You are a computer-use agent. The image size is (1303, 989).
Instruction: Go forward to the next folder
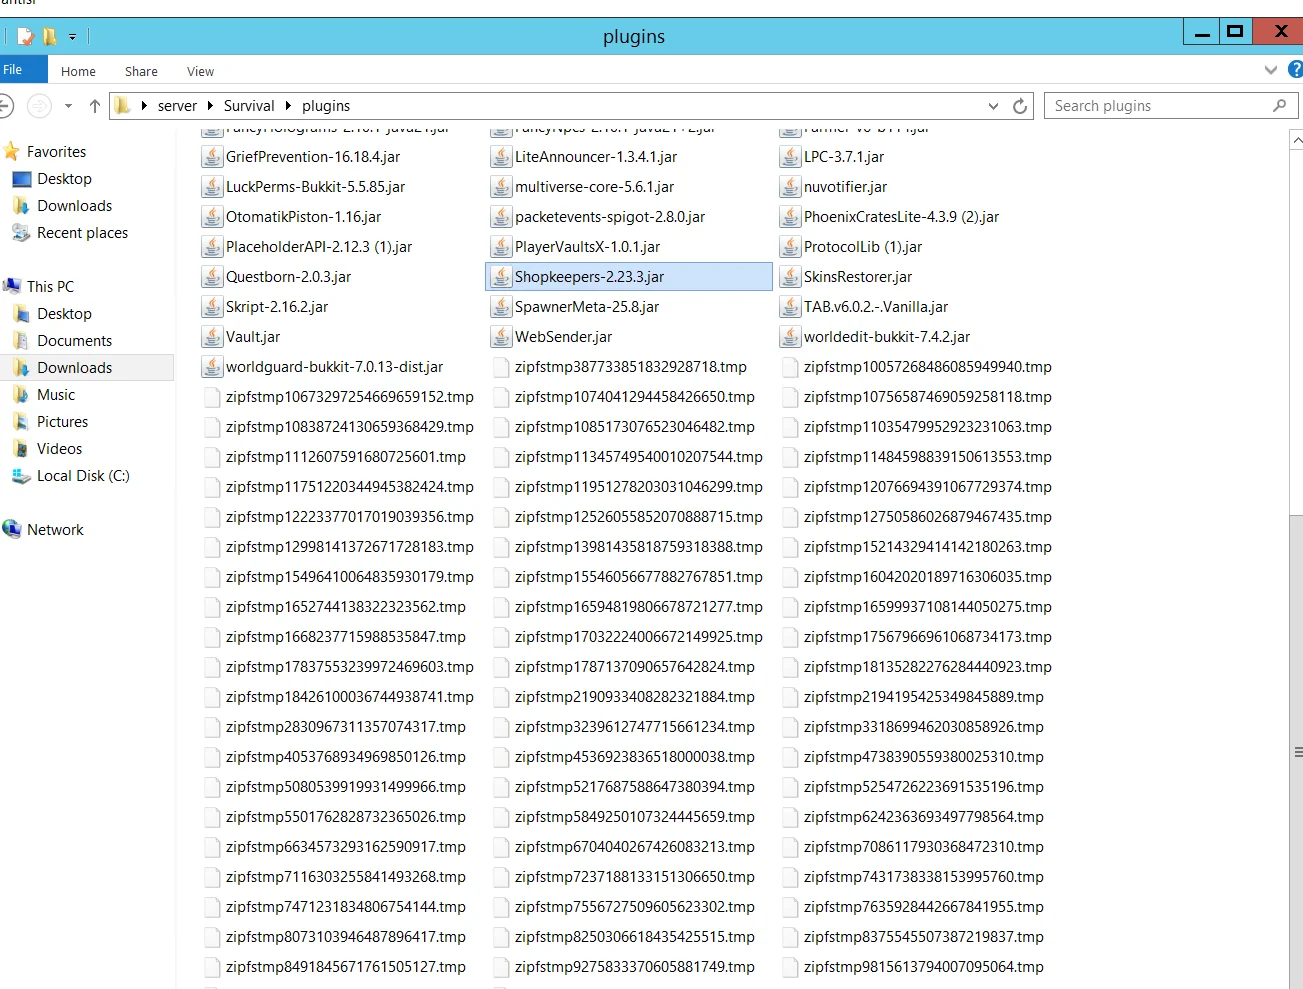(x=39, y=106)
